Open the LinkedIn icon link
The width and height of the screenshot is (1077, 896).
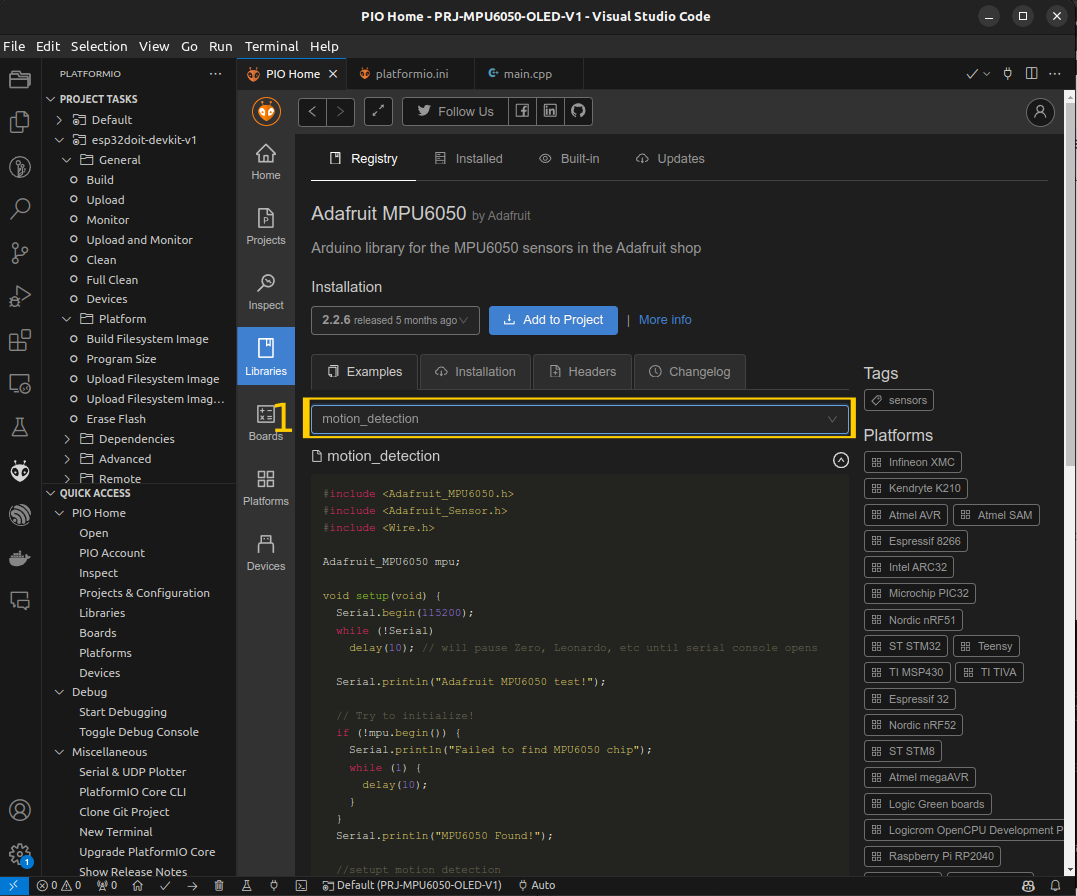tap(550, 111)
